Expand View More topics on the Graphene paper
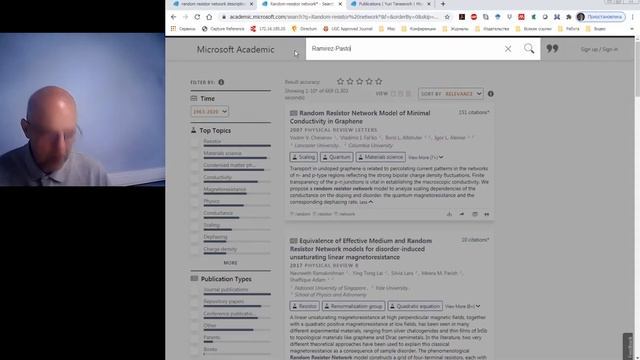 (x=426, y=157)
